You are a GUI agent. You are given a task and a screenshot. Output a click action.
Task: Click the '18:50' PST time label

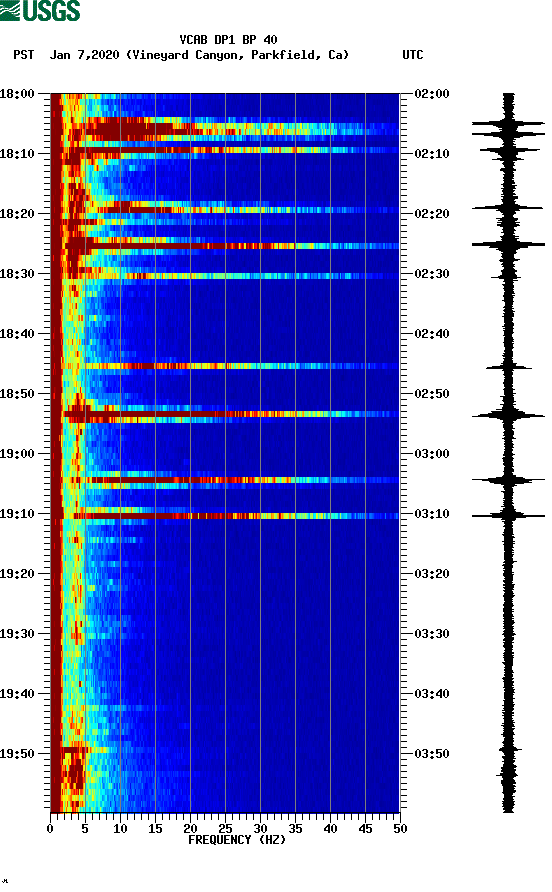(x=17, y=394)
